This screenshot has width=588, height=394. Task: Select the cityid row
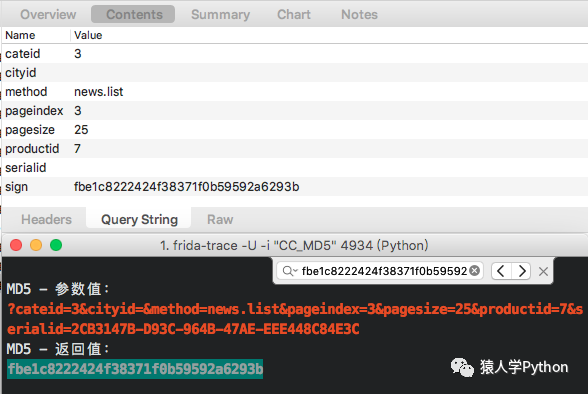click(x=294, y=72)
